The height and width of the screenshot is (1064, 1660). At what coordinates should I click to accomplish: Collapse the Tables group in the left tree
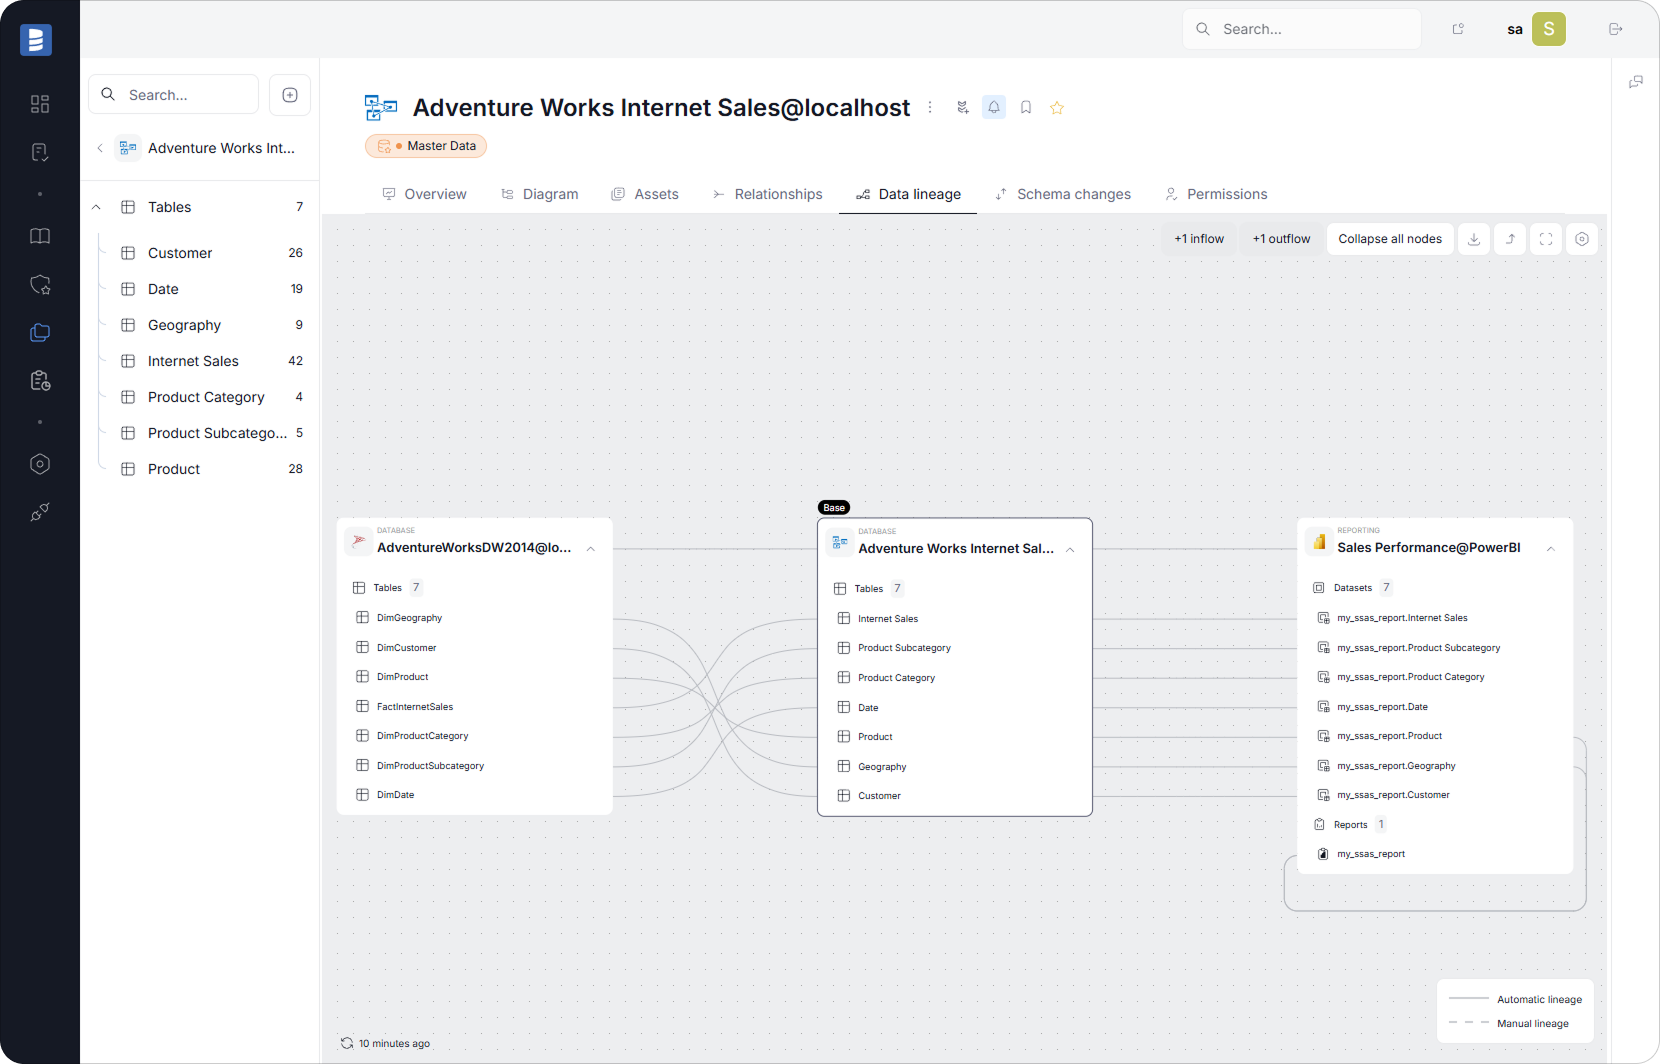[96, 207]
